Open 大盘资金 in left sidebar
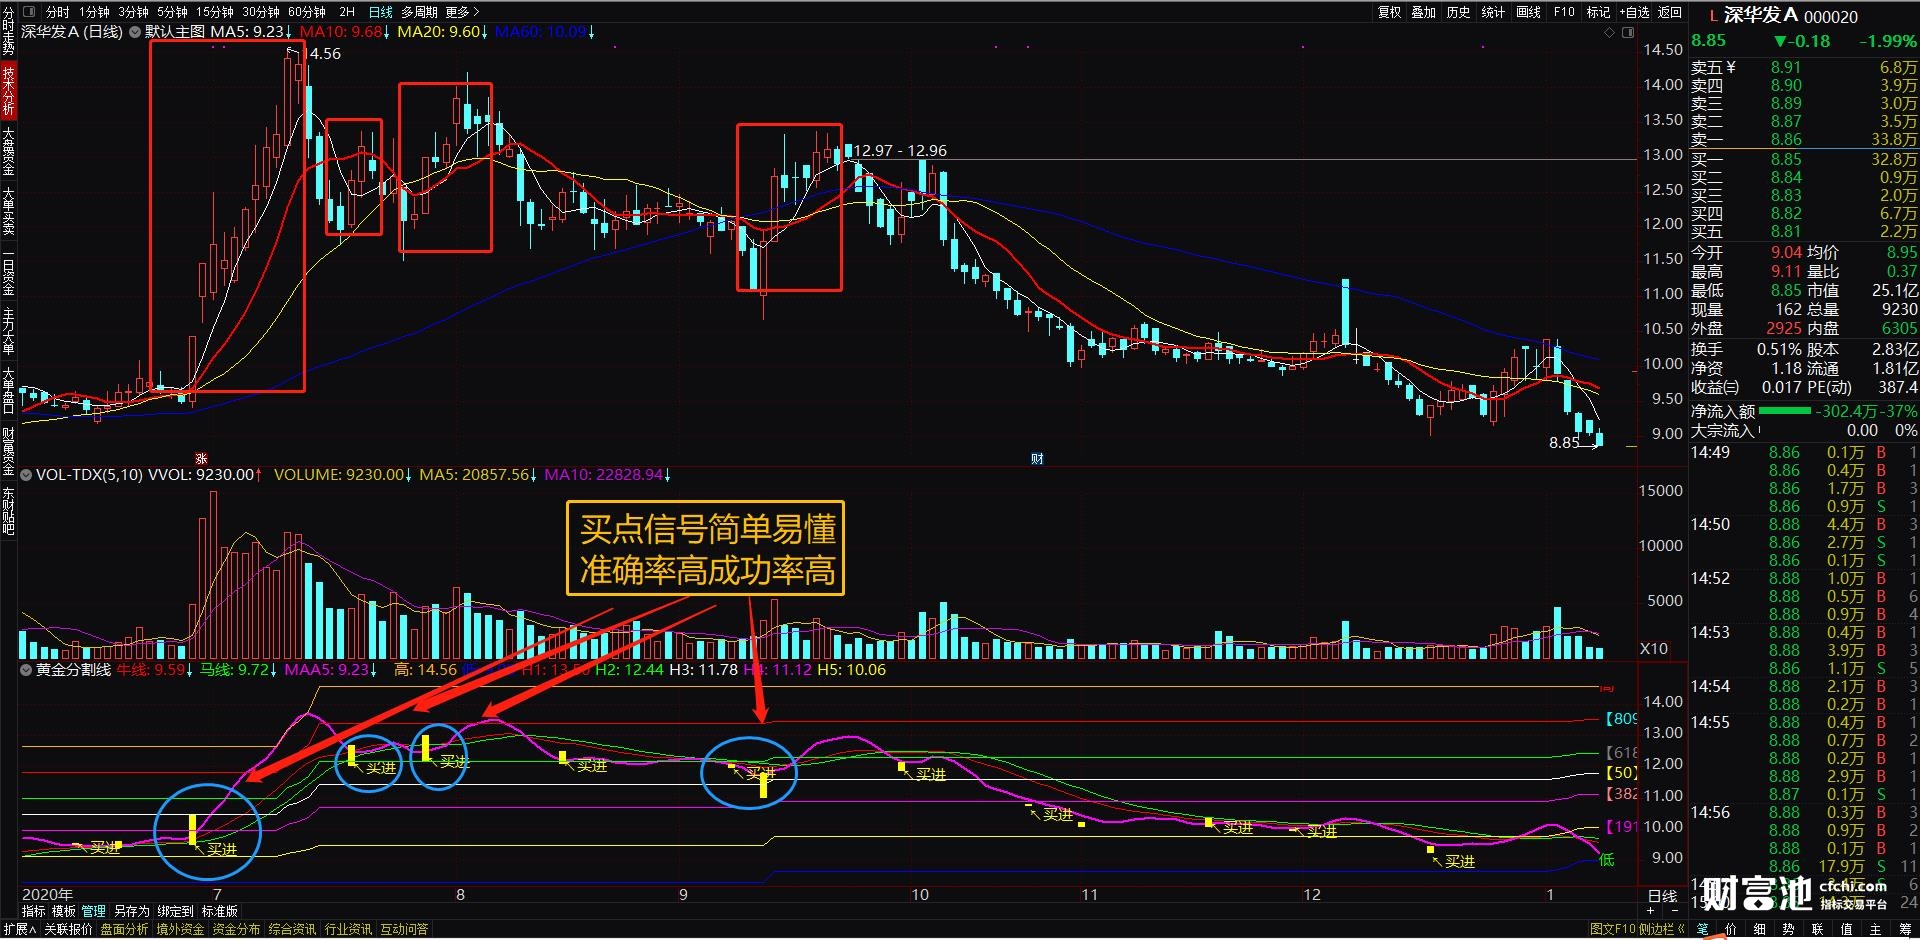 tap(8, 151)
